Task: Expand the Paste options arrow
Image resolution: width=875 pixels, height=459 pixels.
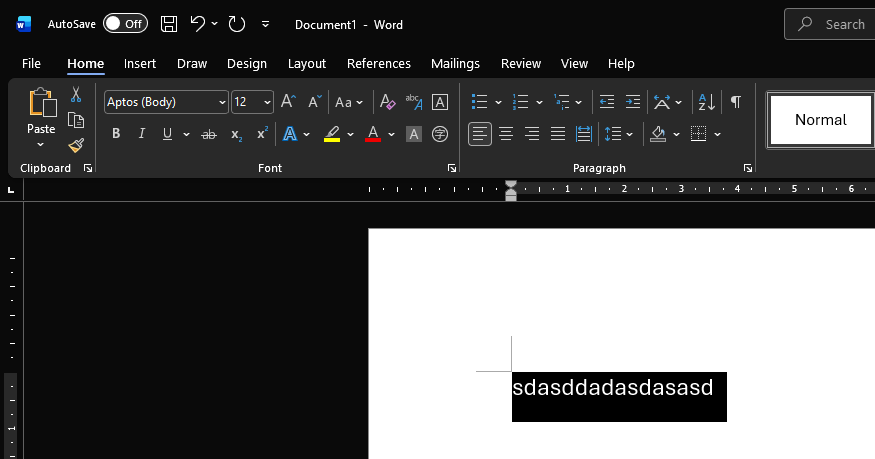Action: [41, 145]
